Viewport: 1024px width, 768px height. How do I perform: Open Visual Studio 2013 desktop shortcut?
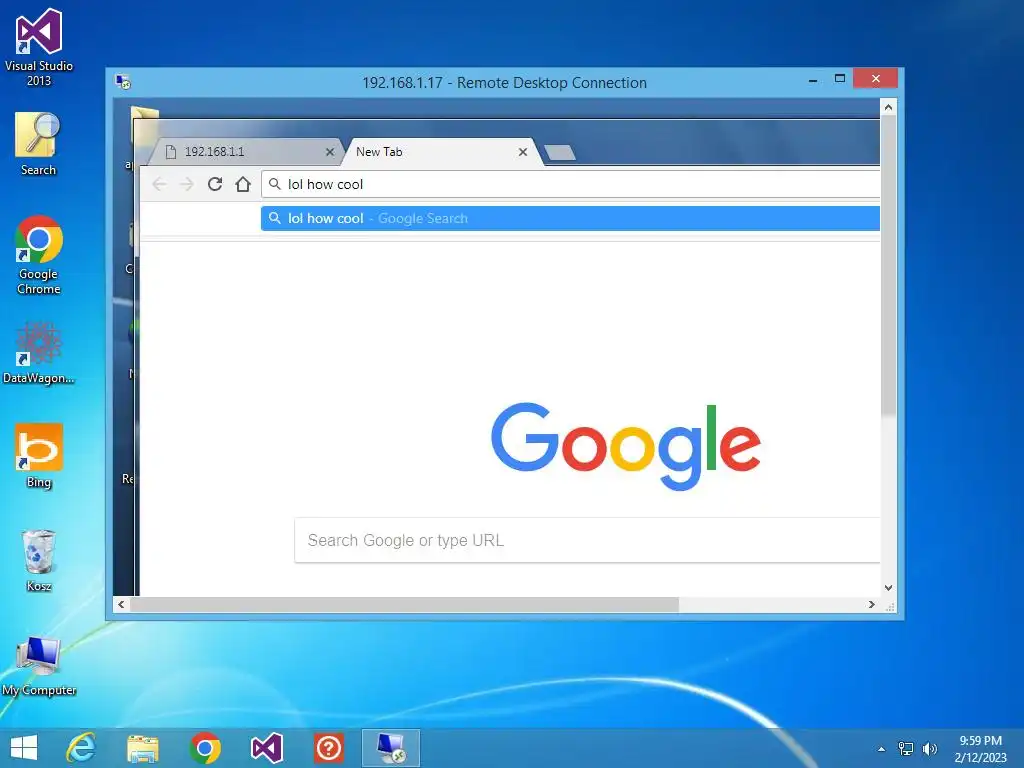(39, 47)
